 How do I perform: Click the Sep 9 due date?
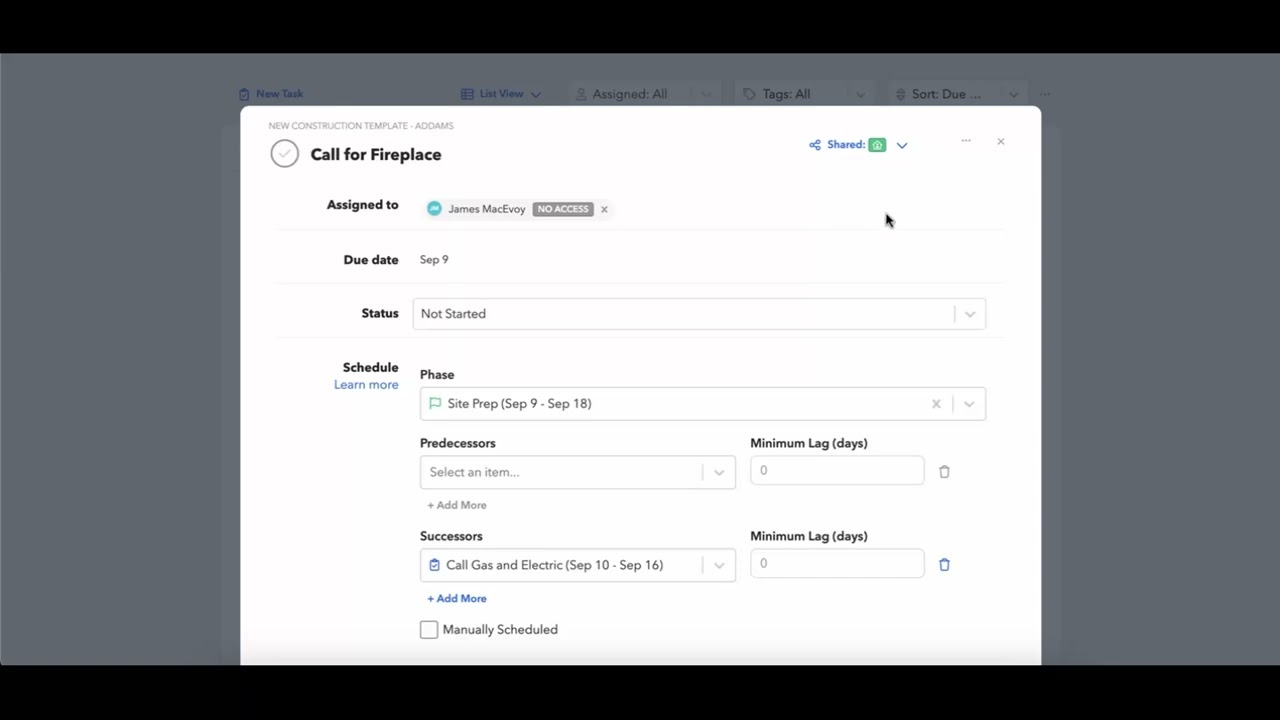434,259
